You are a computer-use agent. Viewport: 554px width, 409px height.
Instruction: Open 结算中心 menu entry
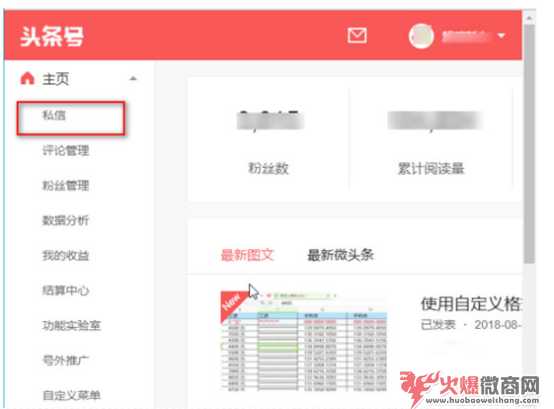click(x=66, y=290)
